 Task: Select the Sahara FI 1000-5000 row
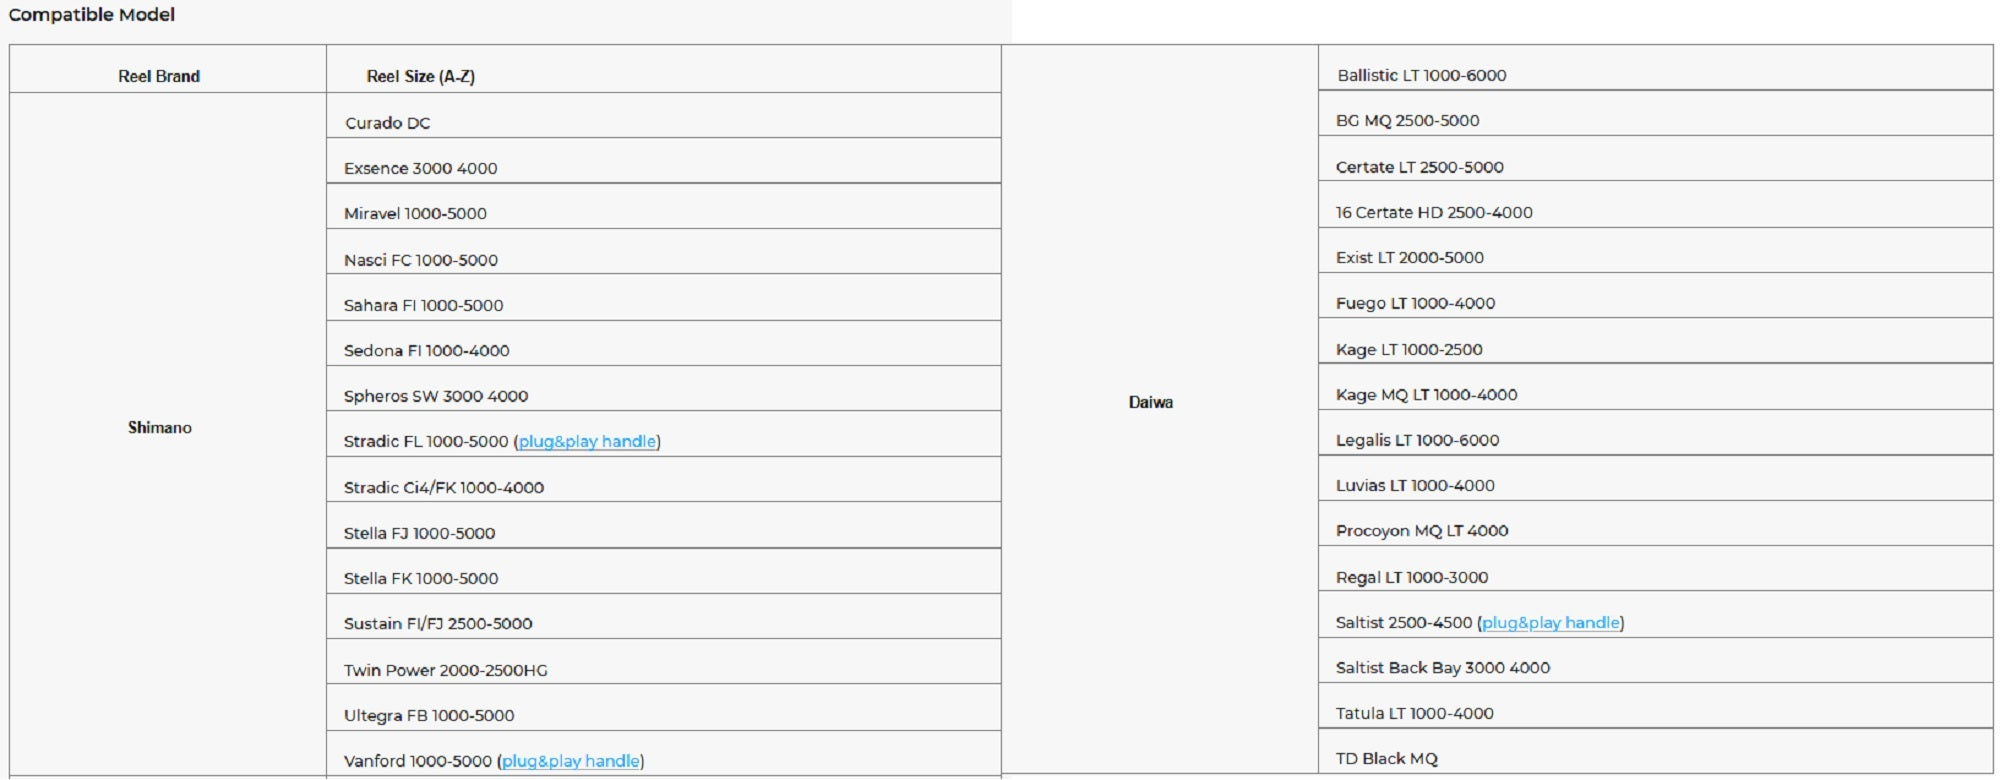tap(423, 306)
